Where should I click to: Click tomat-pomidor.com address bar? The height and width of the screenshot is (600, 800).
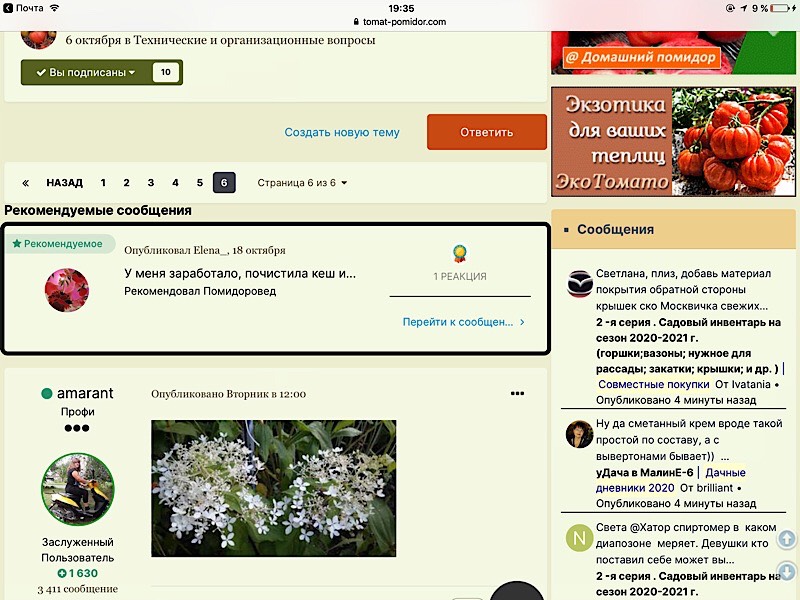pyautogui.click(x=399, y=22)
